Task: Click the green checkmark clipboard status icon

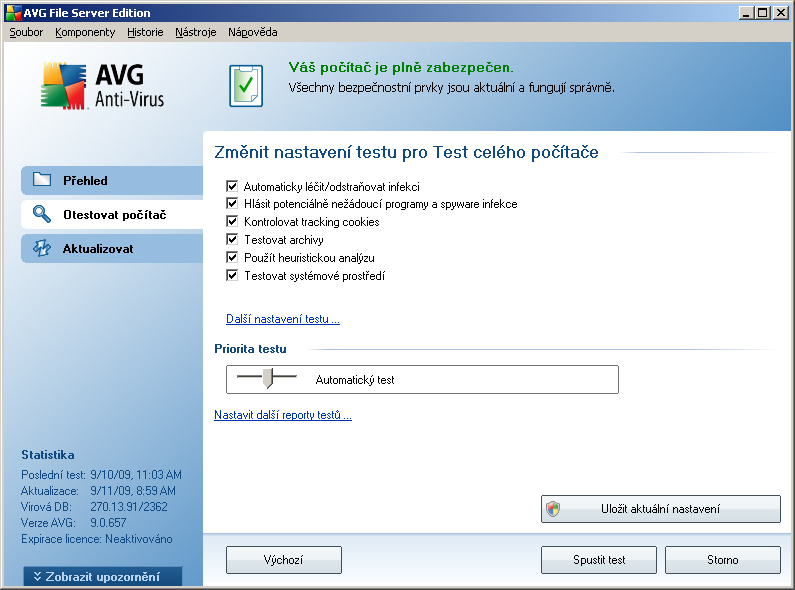Action: 246,86
